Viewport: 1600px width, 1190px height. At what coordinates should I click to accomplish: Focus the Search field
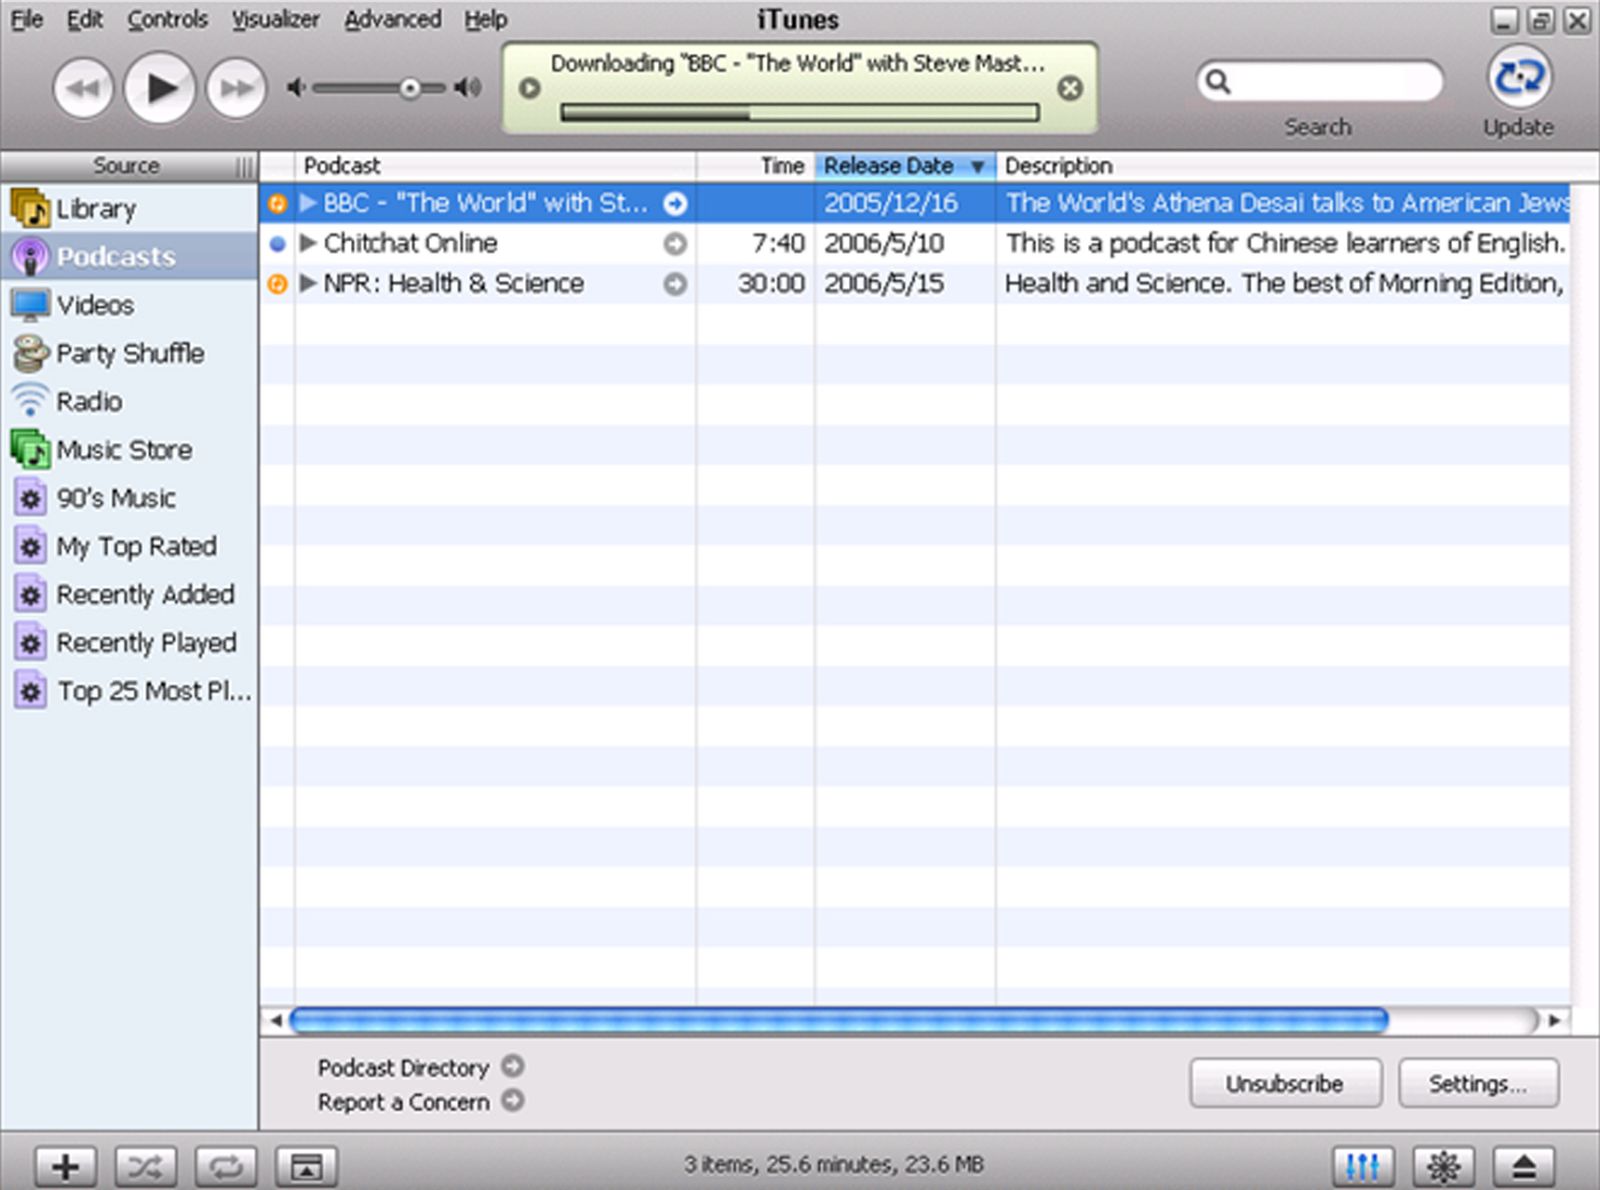pyautogui.click(x=1320, y=81)
